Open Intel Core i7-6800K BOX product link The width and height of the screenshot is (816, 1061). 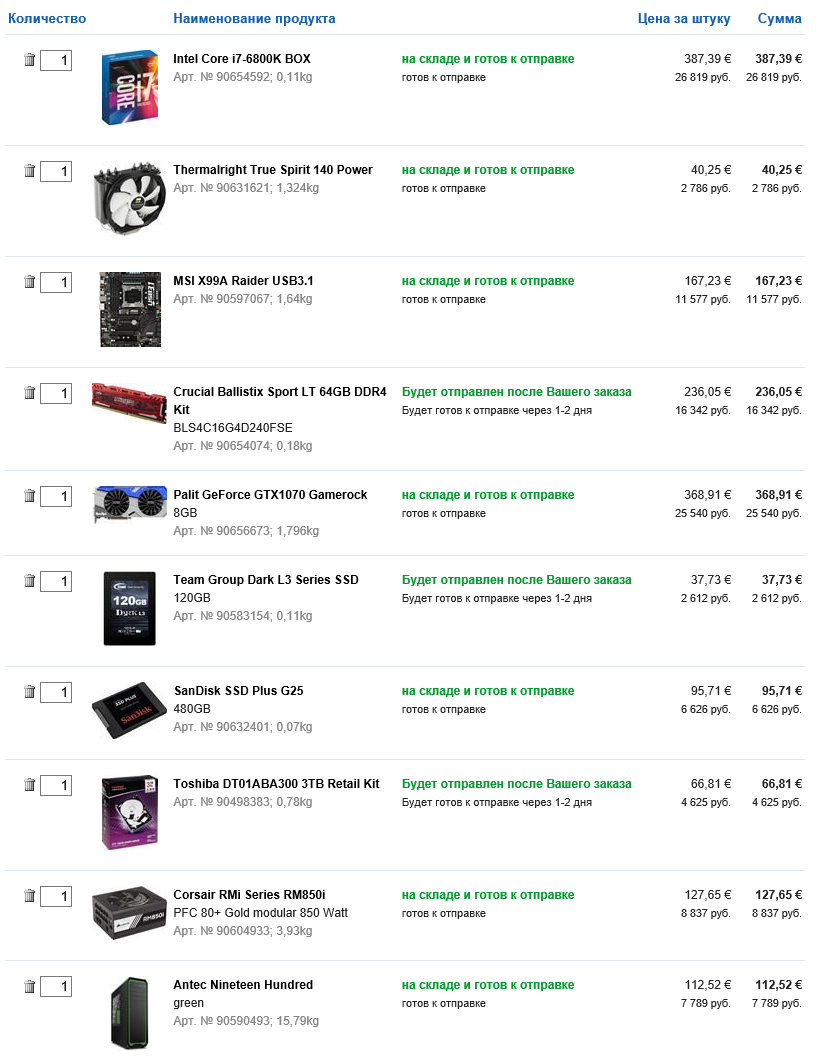241,59
